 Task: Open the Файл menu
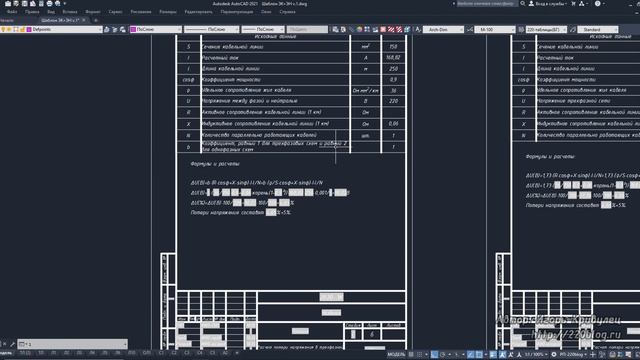[12, 12]
